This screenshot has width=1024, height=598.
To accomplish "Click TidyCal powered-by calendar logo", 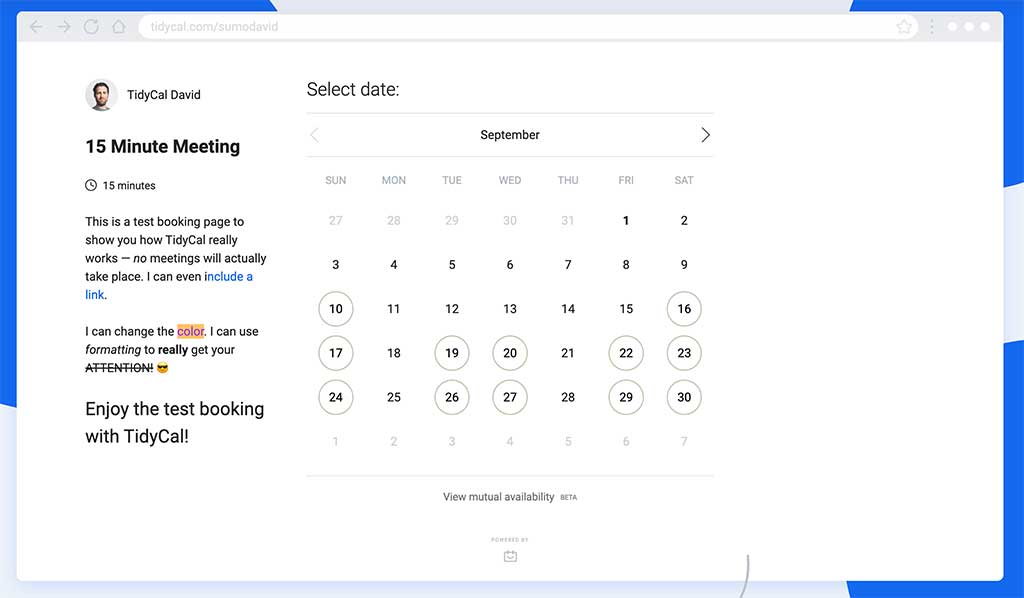I will point(510,556).
